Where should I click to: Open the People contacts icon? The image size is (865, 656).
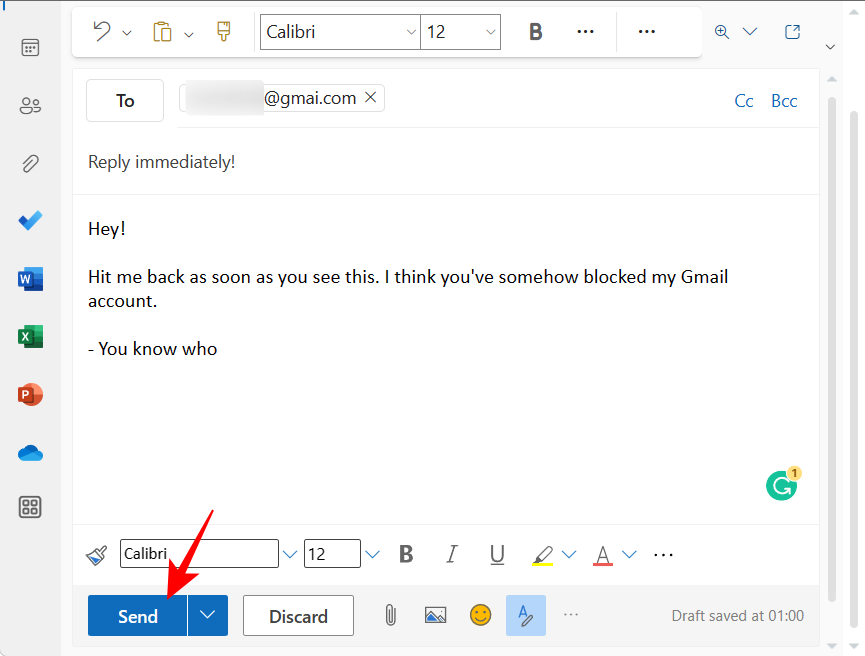(x=30, y=106)
